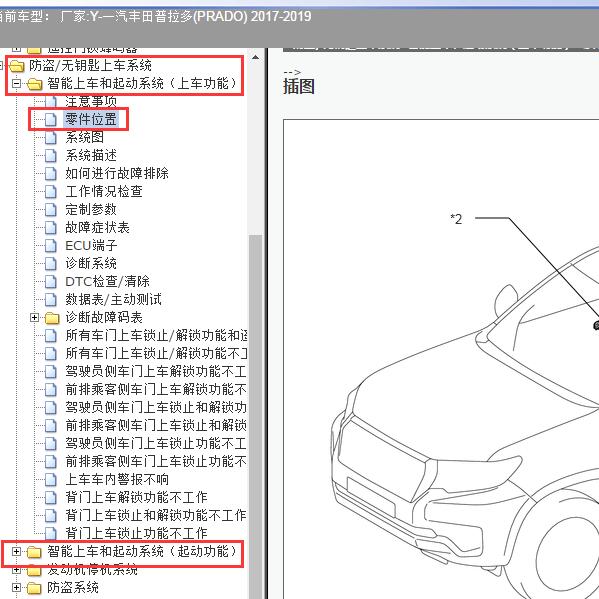The width and height of the screenshot is (599, 599).
Task: Open the 故障症状表 page
Action: pos(97,227)
